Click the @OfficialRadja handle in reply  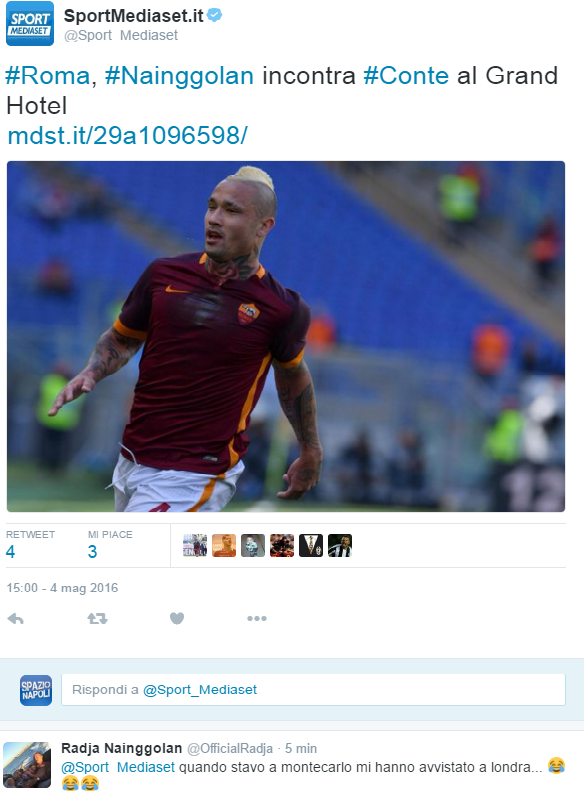(x=230, y=748)
